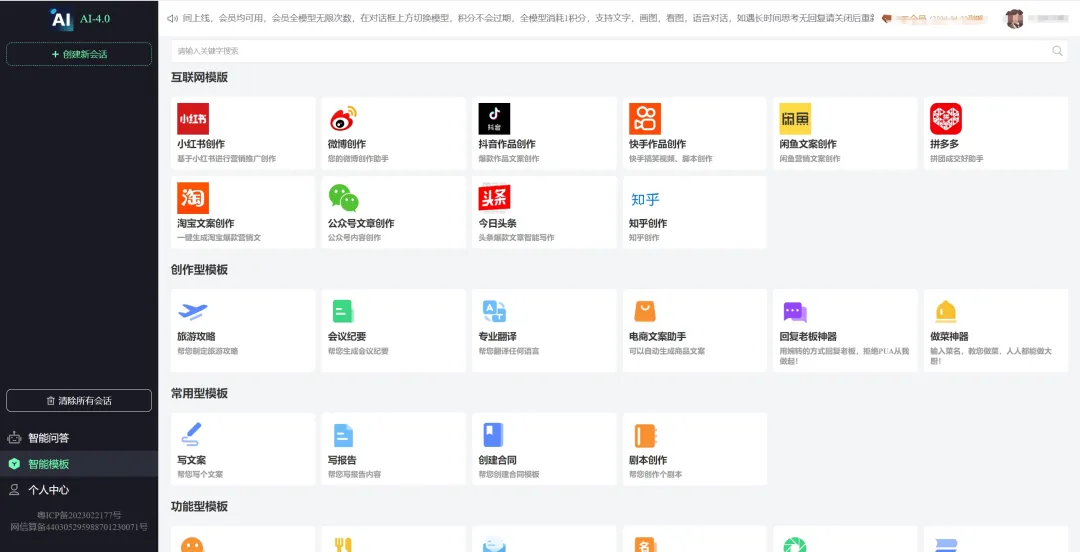Click the 写报告 card title
Image resolution: width=1080 pixels, height=552 pixels.
click(342, 460)
